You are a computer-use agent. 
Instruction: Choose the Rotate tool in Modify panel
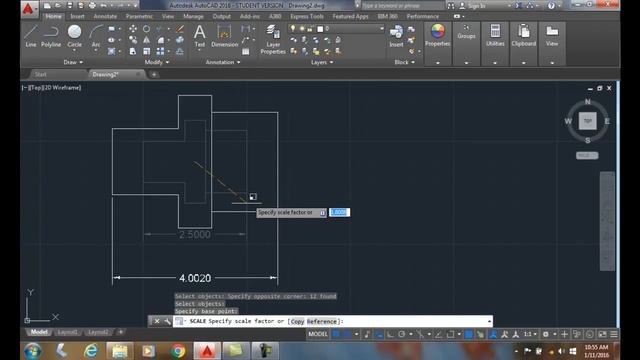click(x=147, y=29)
